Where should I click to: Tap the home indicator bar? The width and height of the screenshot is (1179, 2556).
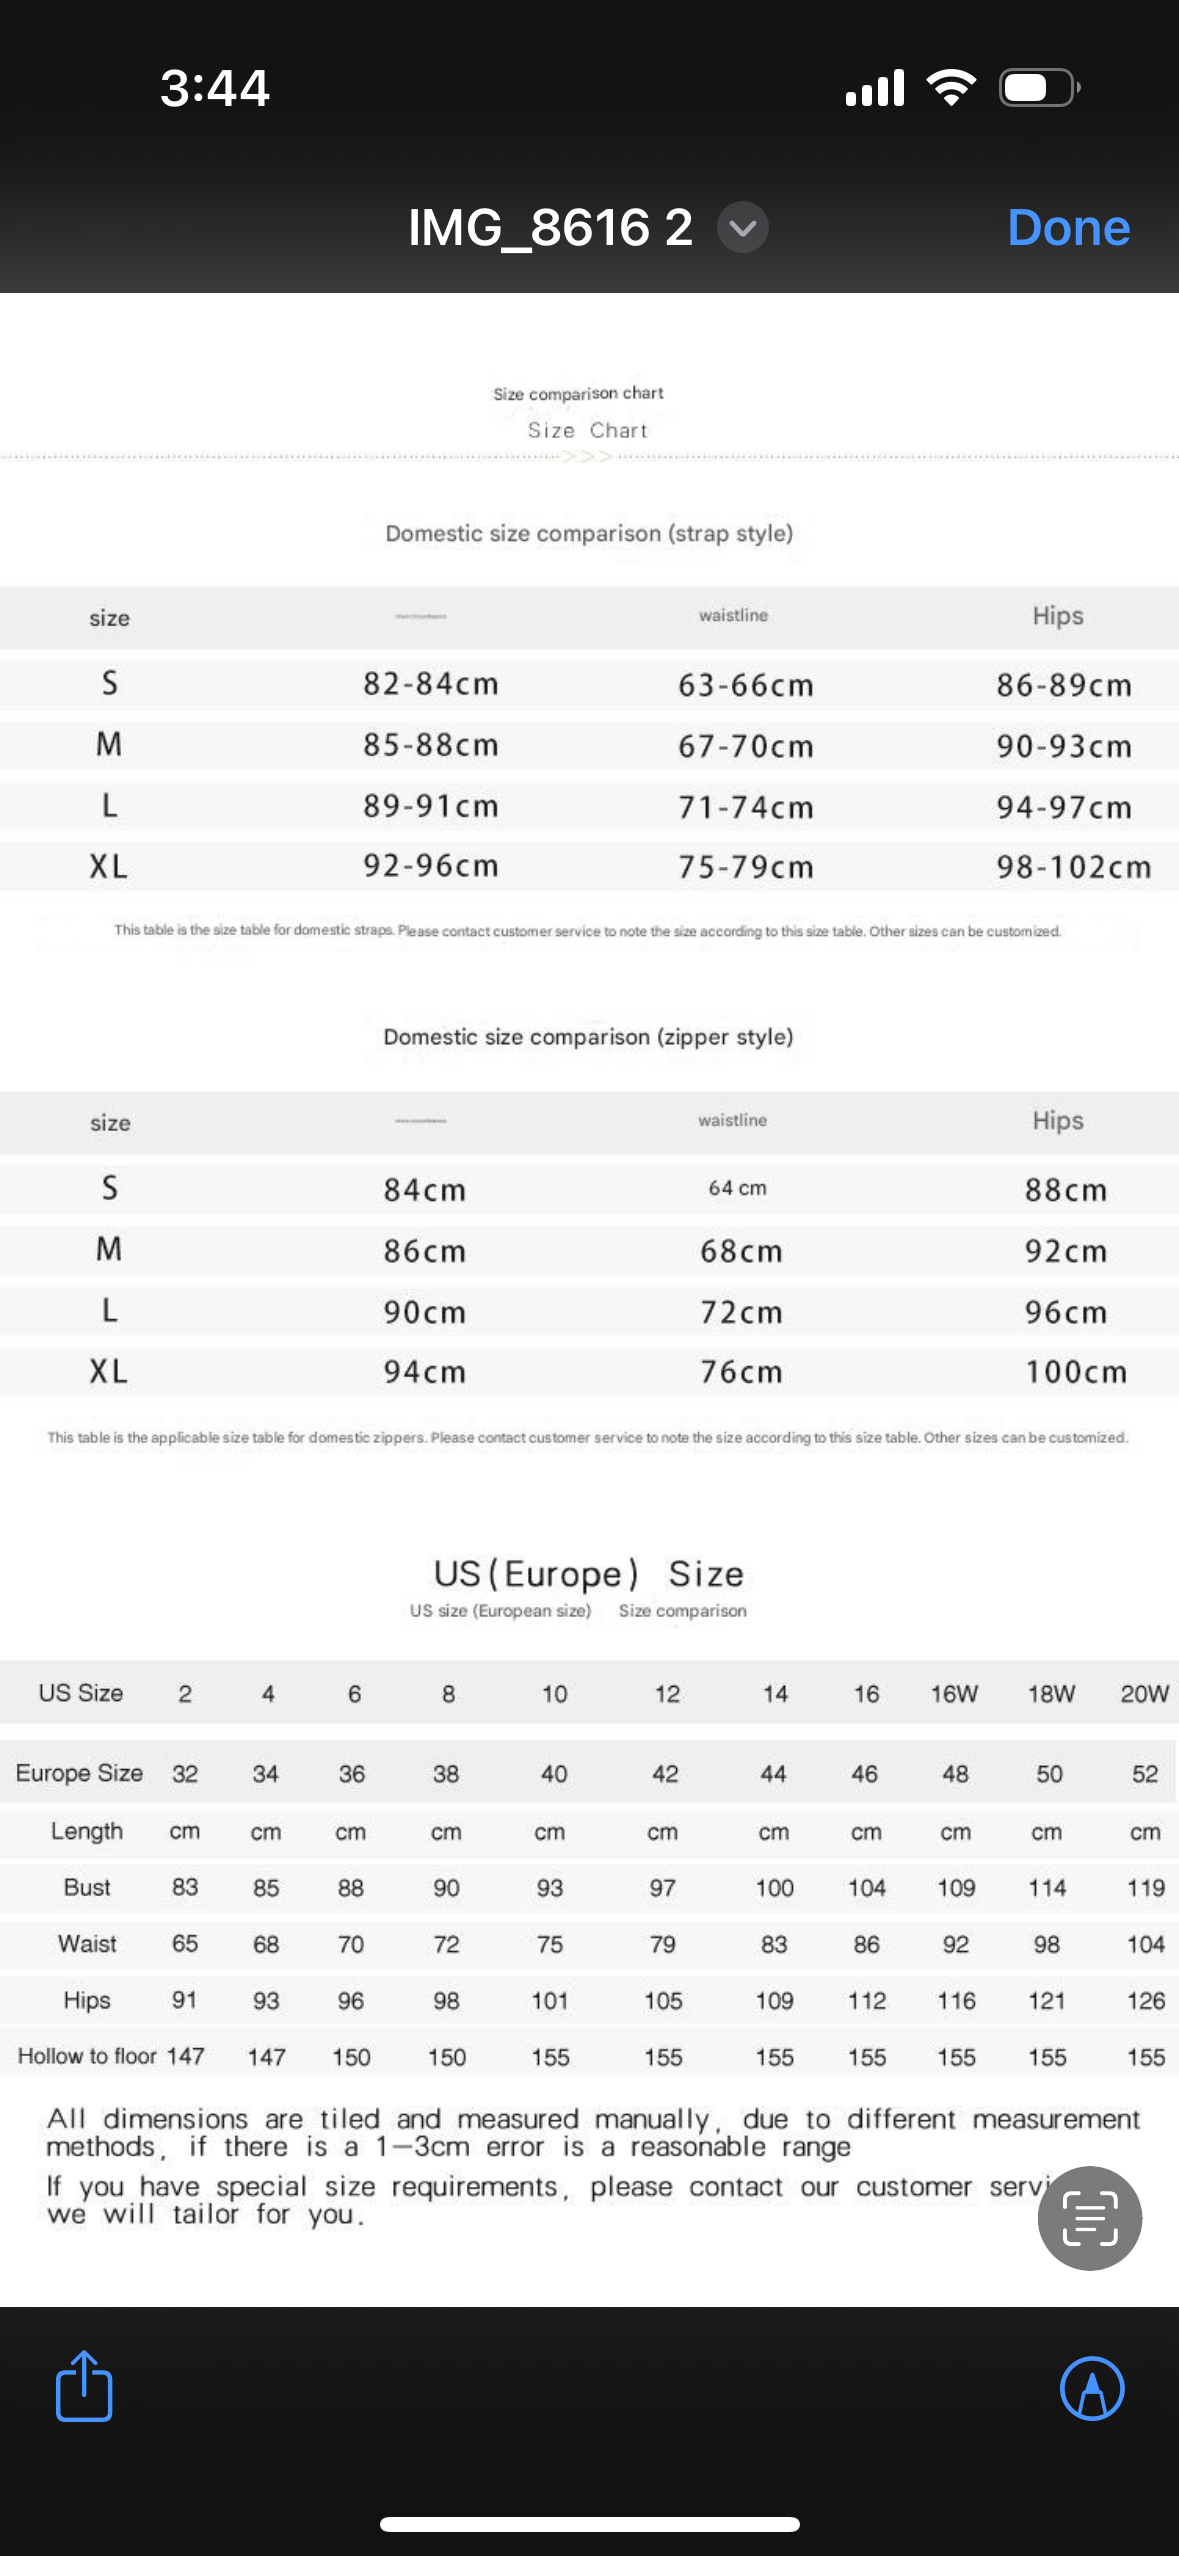589,2523
